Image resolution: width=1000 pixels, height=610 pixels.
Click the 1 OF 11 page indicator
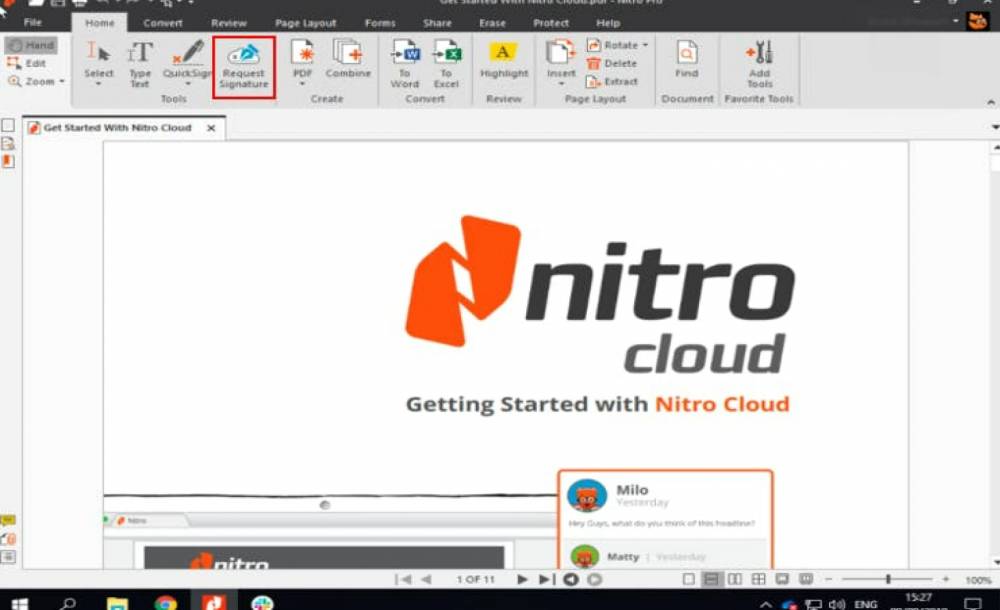tap(475, 579)
